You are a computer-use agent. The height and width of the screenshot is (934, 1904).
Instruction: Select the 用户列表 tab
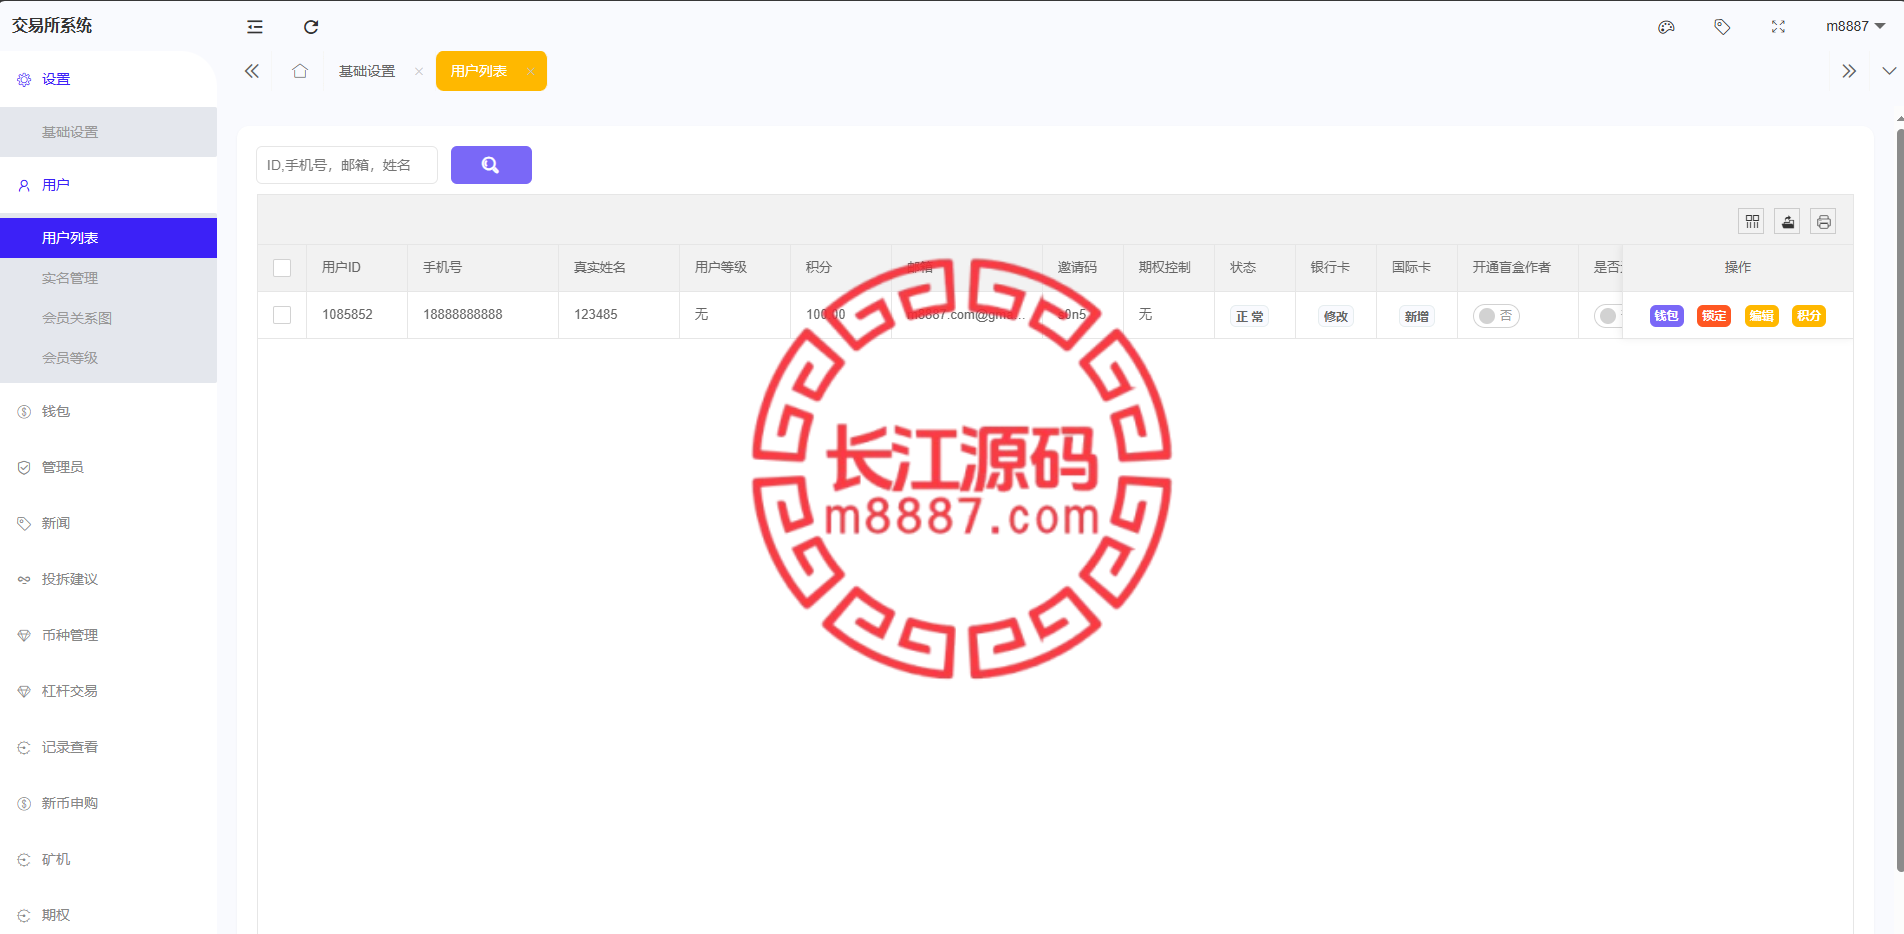point(479,71)
